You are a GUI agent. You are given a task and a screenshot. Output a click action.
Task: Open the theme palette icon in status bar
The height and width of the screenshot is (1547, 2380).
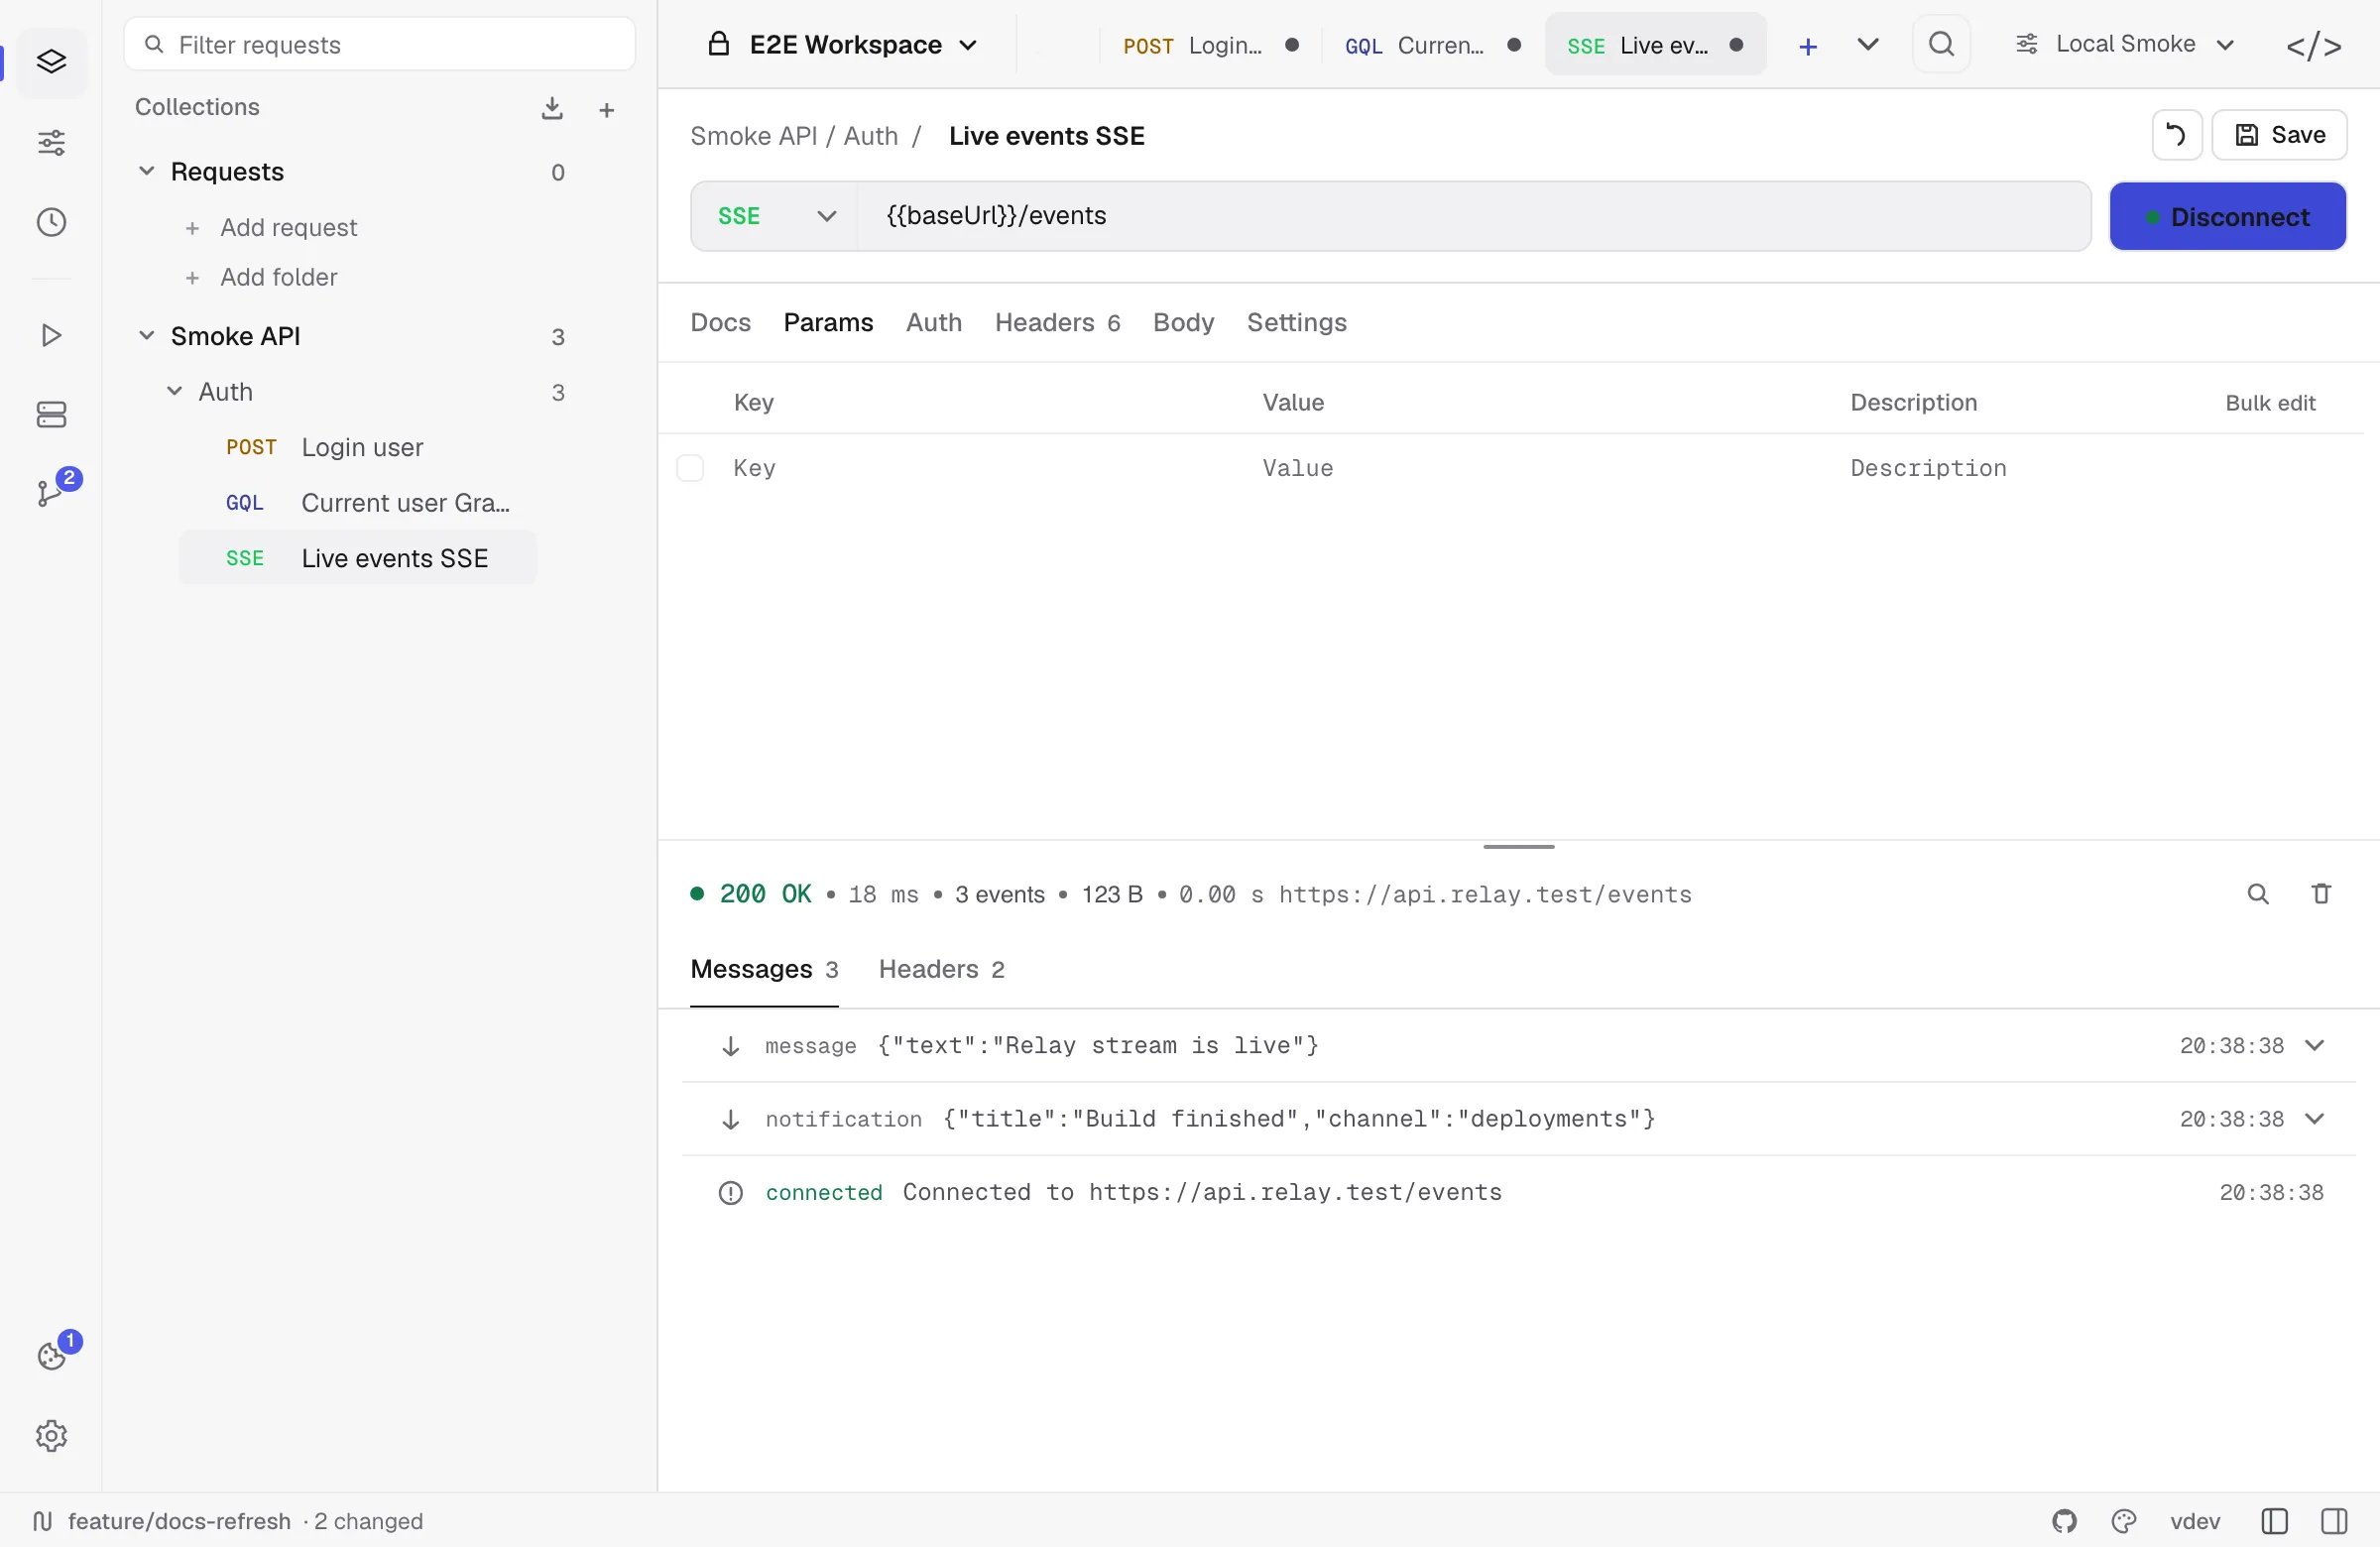point(2124,1521)
